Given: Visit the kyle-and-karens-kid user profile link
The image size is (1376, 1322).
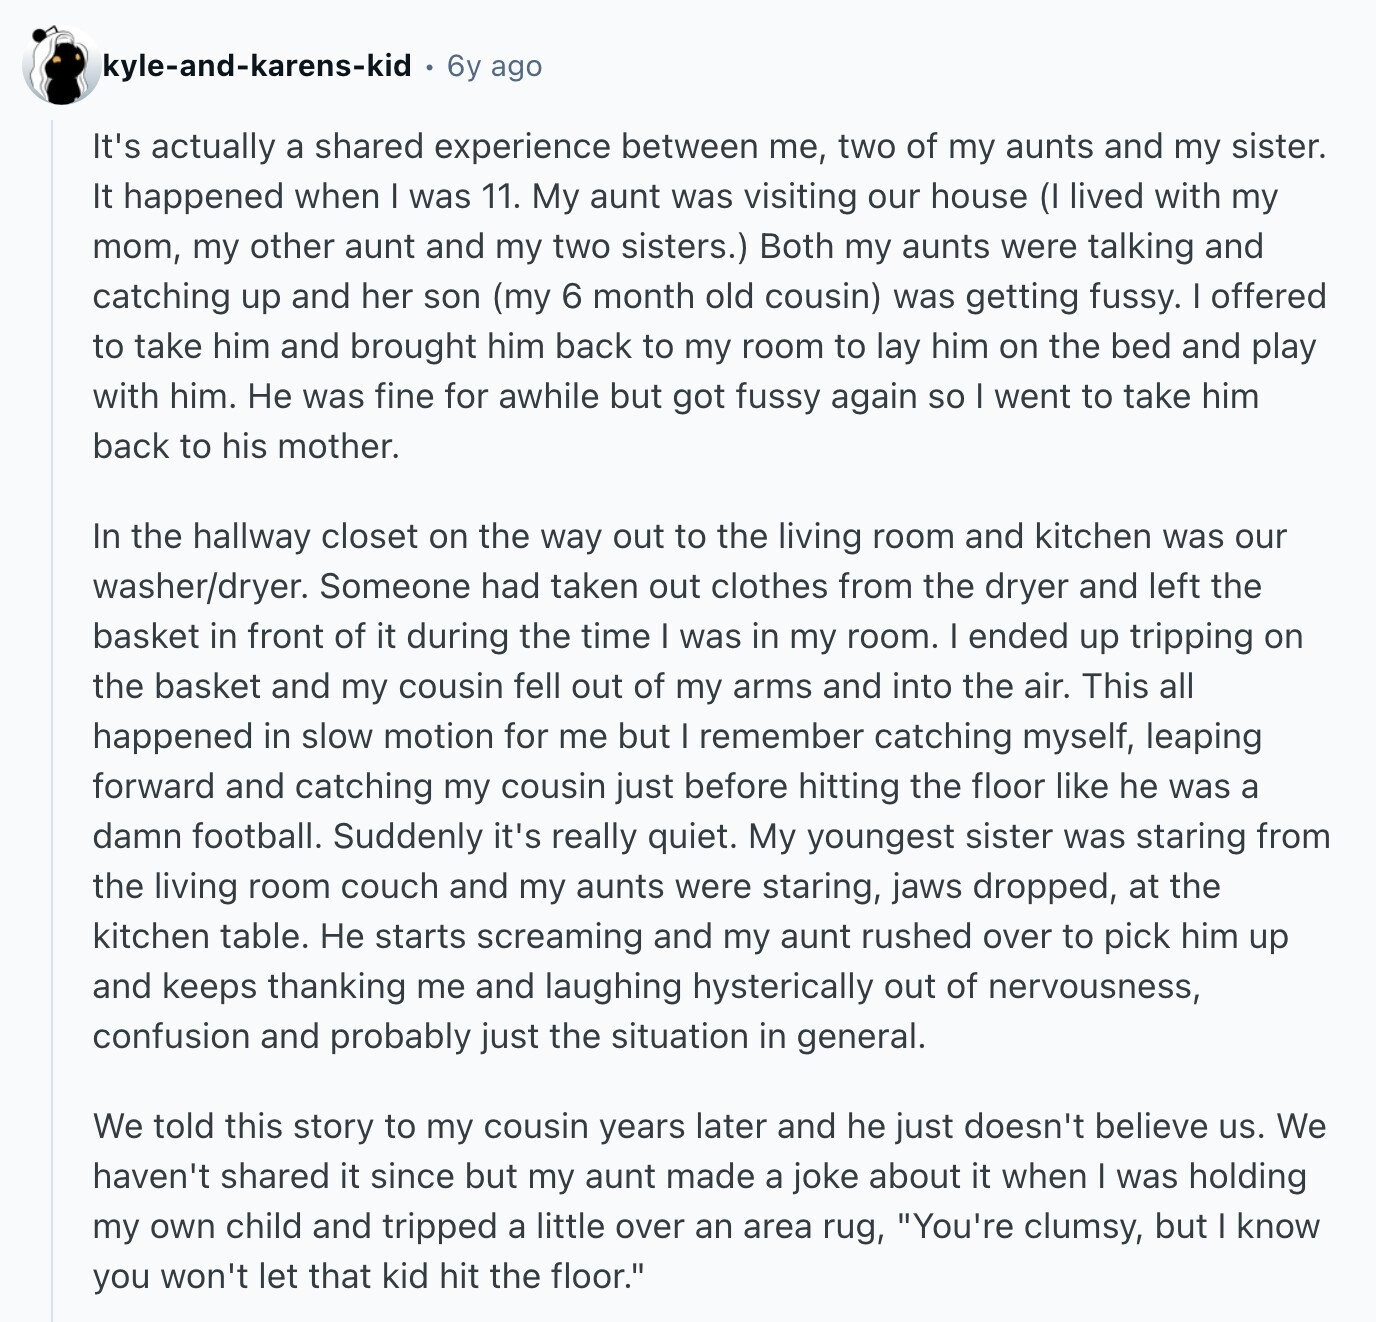Looking at the screenshot, I should [257, 66].
